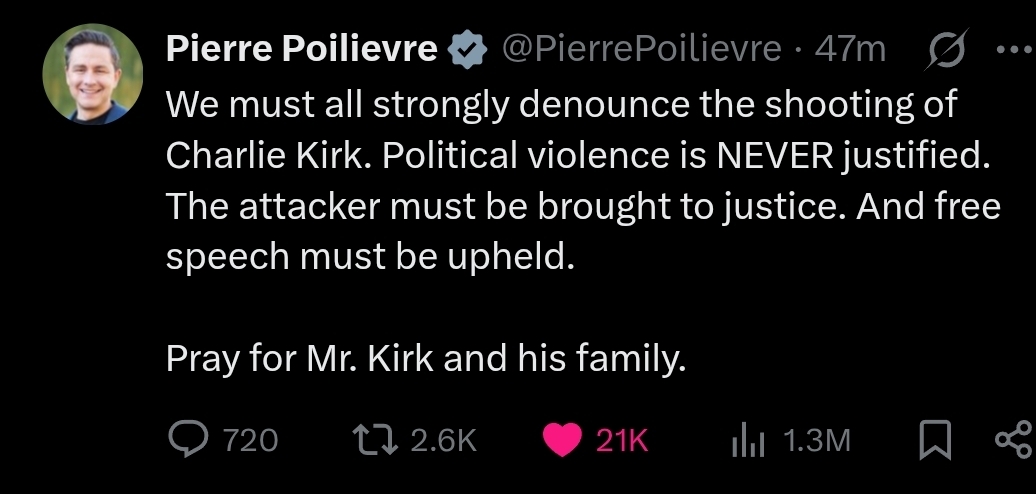Screen dimensions: 1036x494
Task: Bookmark this post
Action: [935, 440]
